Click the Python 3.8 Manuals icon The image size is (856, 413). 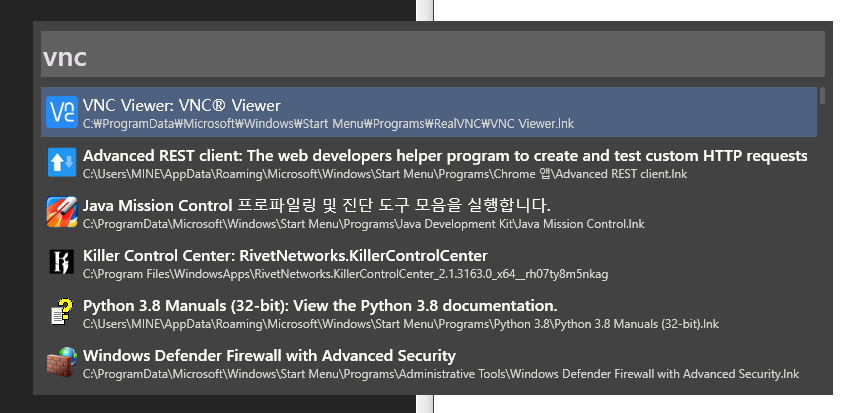tap(62, 312)
